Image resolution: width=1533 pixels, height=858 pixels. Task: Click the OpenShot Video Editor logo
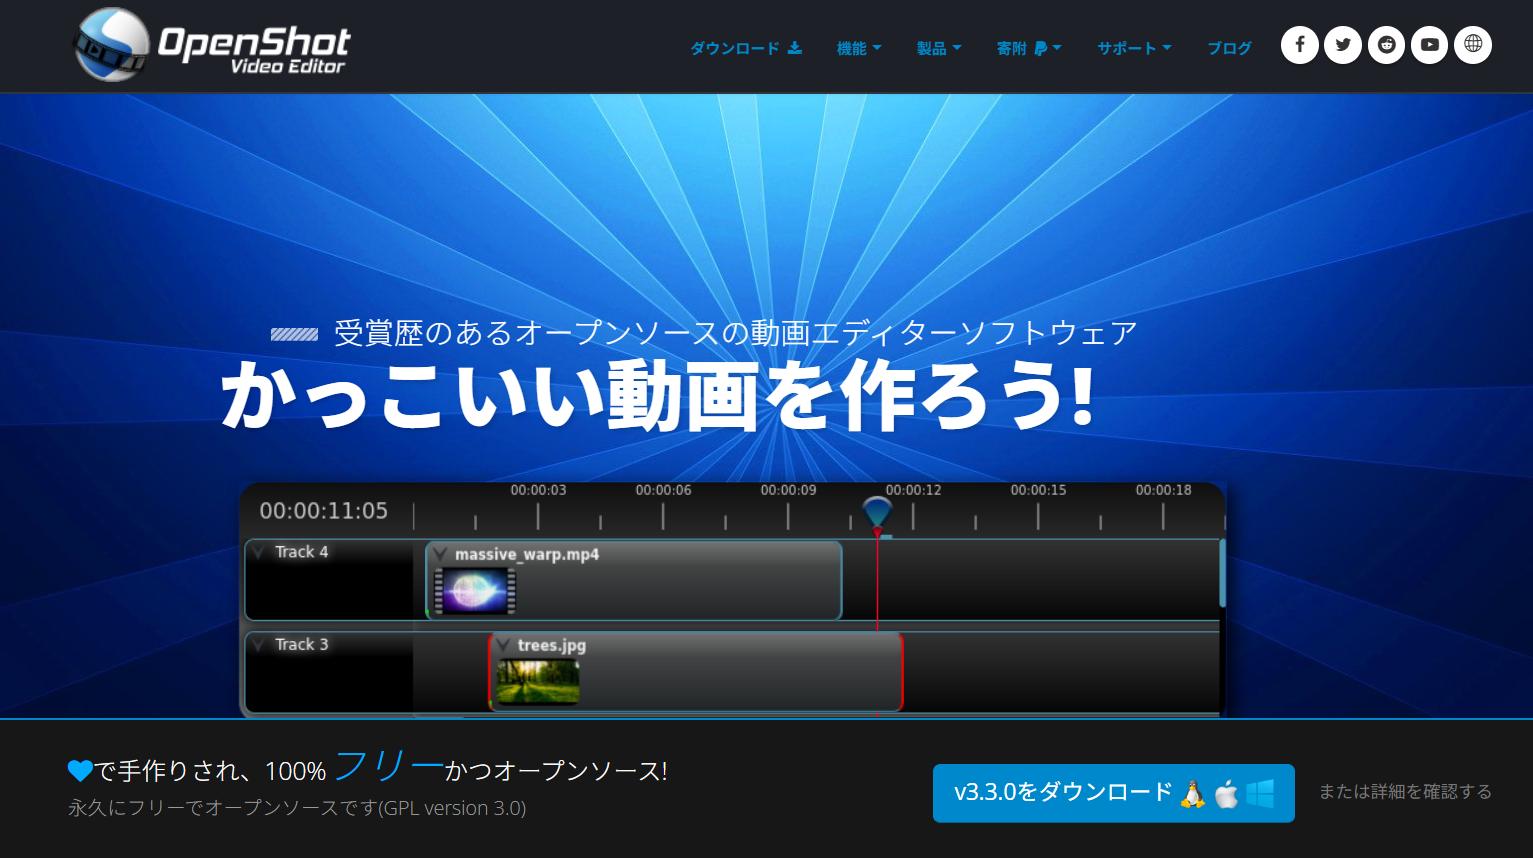click(211, 45)
